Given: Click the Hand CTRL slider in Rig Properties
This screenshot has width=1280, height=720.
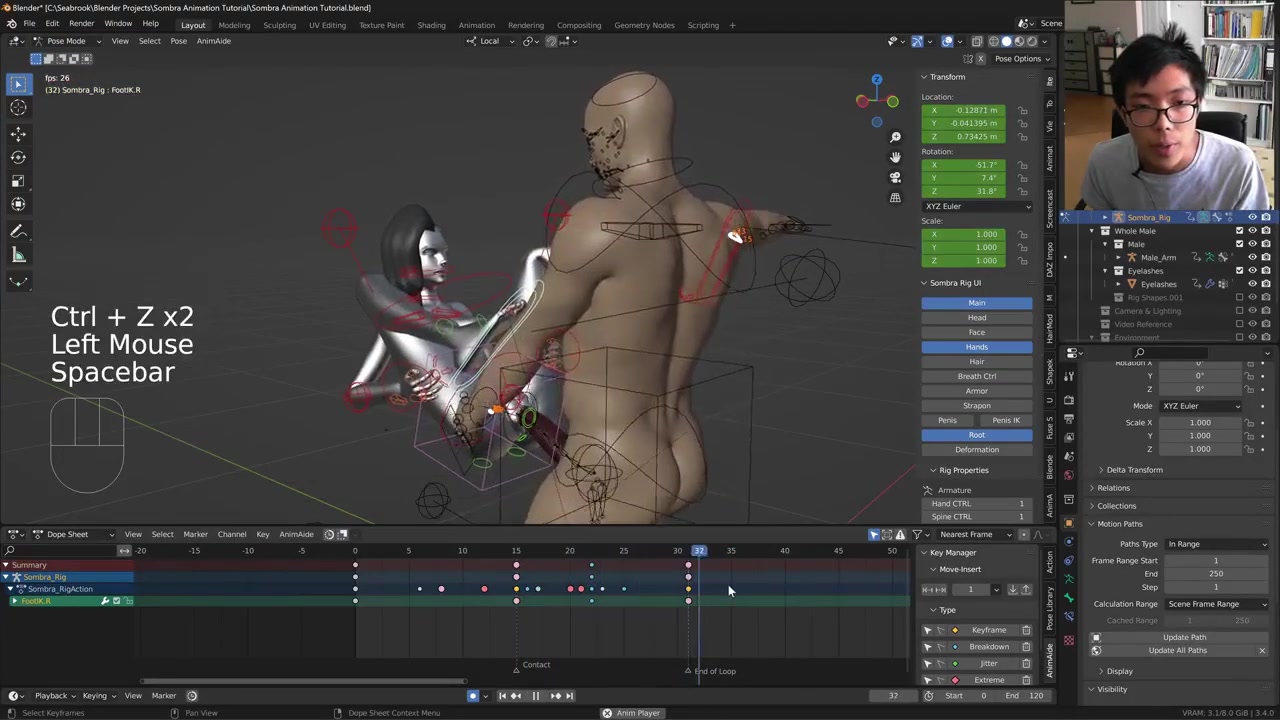Looking at the screenshot, I should coord(977,504).
